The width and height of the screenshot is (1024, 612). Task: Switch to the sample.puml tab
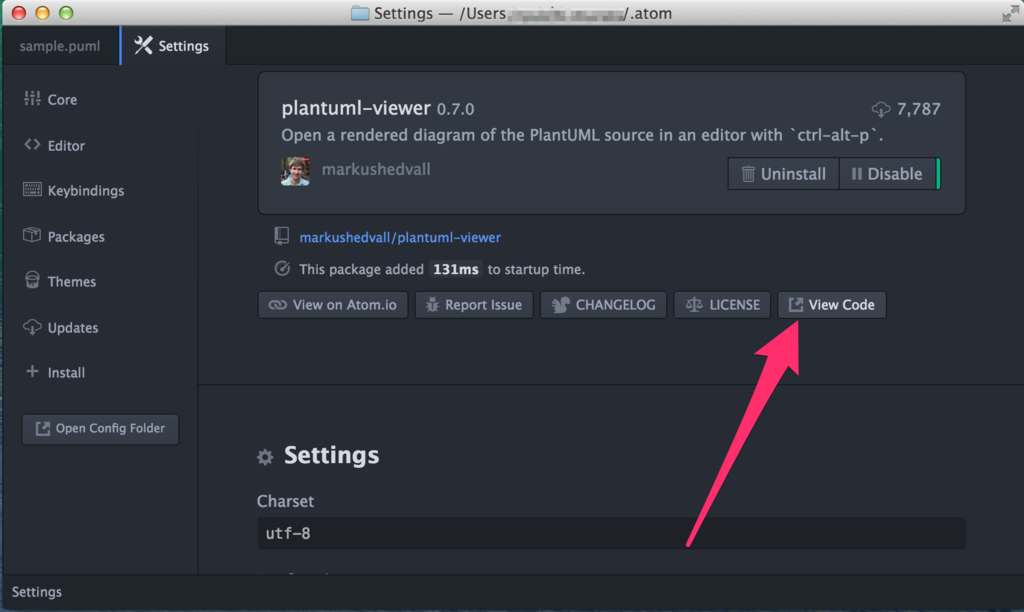click(x=60, y=46)
